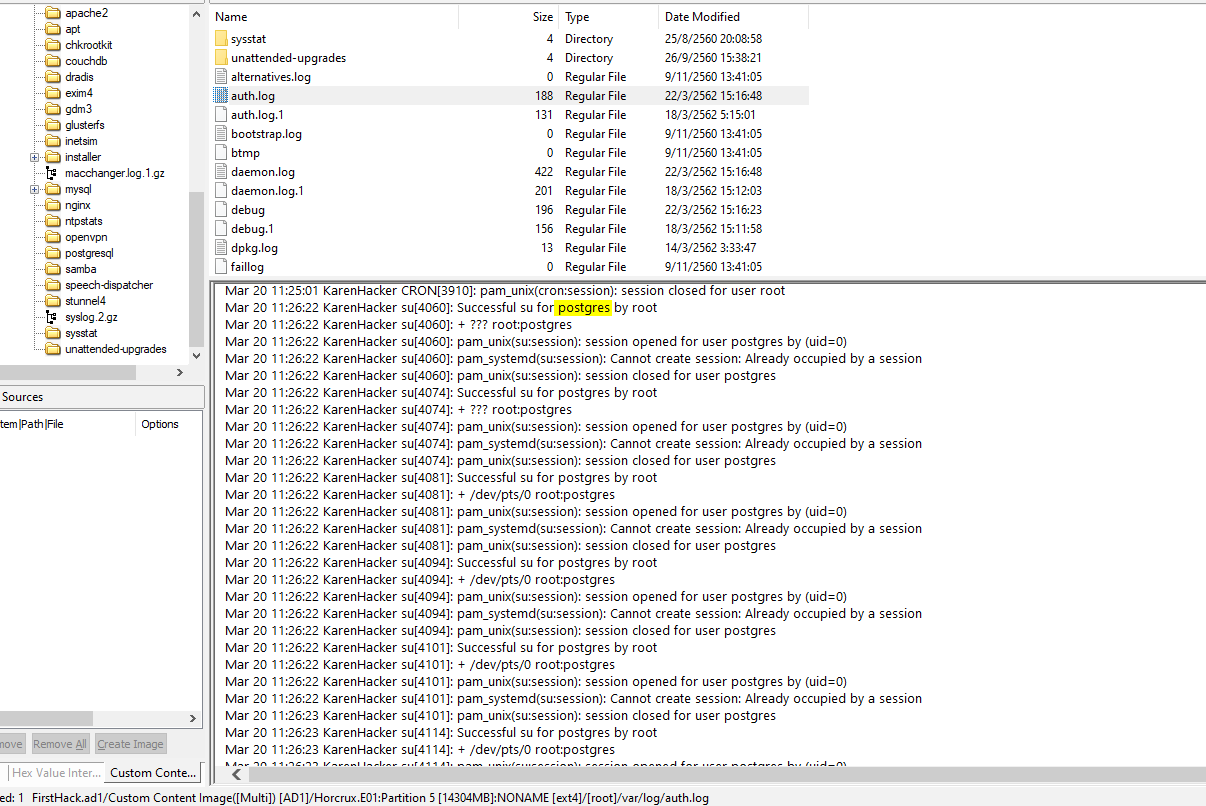Click the gdm3 folder icon
The image size is (1206, 806).
(x=53, y=109)
